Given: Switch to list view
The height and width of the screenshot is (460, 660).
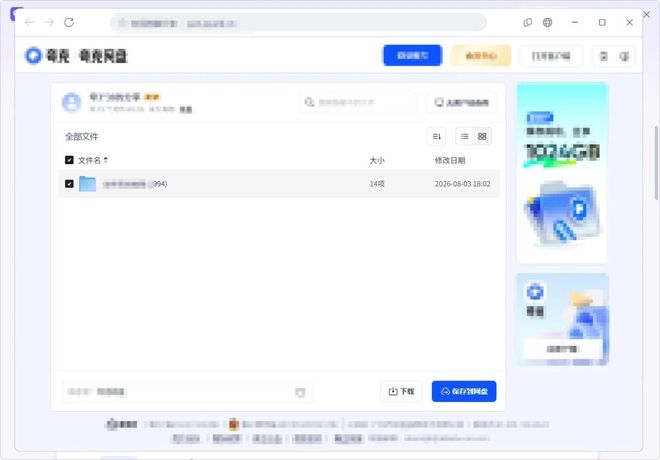Looking at the screenshot, I should point(465,136).
